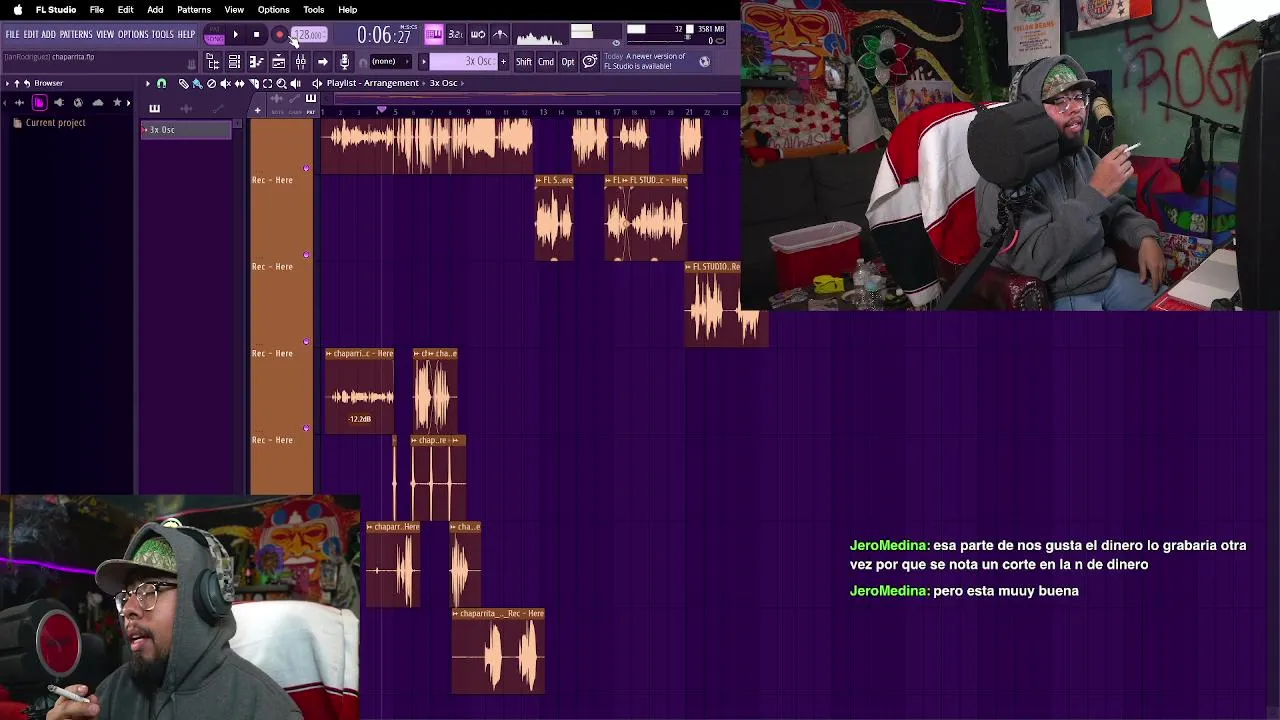The image size is (1280, 720).
Task: Click browser audio waveform tab icon
Action: coord(19,103)
